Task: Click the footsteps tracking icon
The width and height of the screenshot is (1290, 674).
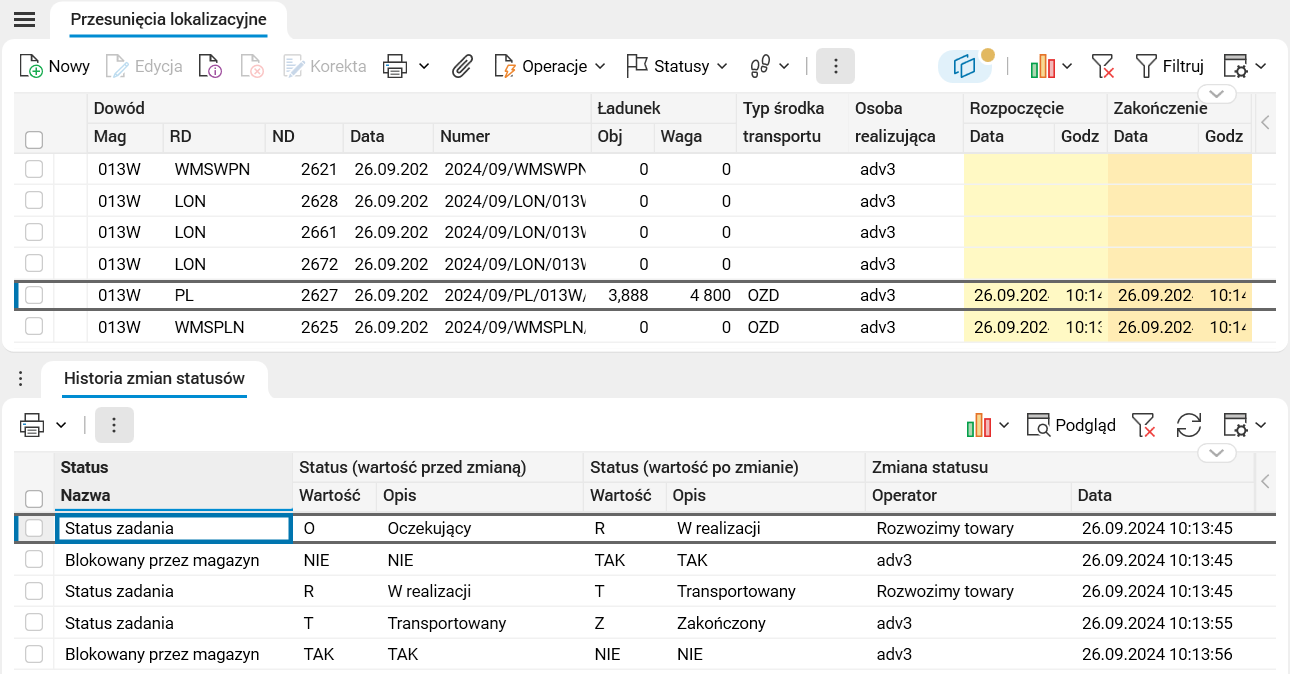Action: click(x=760, y=66)
